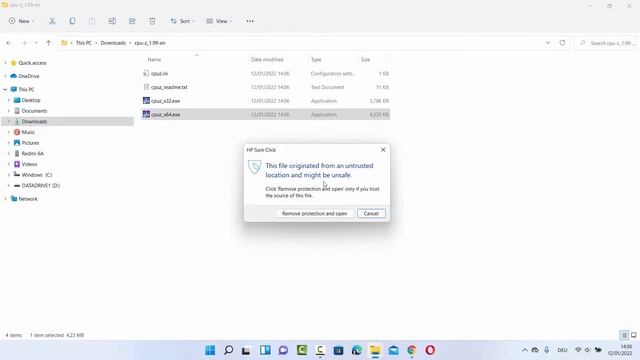Screen dimensions: 640x360
Task: Switch to details view icon in status bar
Action: coord(624,335)
